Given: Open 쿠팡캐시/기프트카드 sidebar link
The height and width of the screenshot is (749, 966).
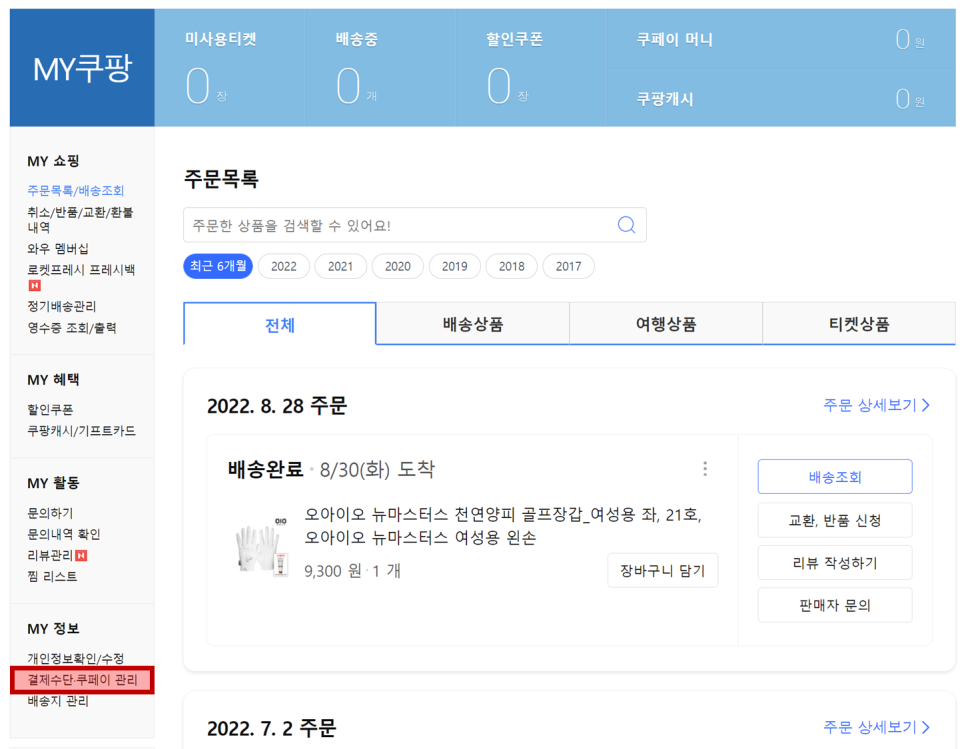Looking at the screenshot, I should coord(81,431).
